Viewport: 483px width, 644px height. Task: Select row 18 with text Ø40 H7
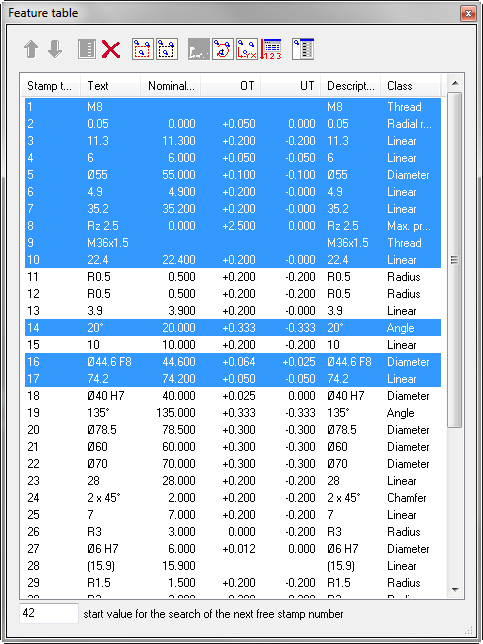[x=233, y=396]
